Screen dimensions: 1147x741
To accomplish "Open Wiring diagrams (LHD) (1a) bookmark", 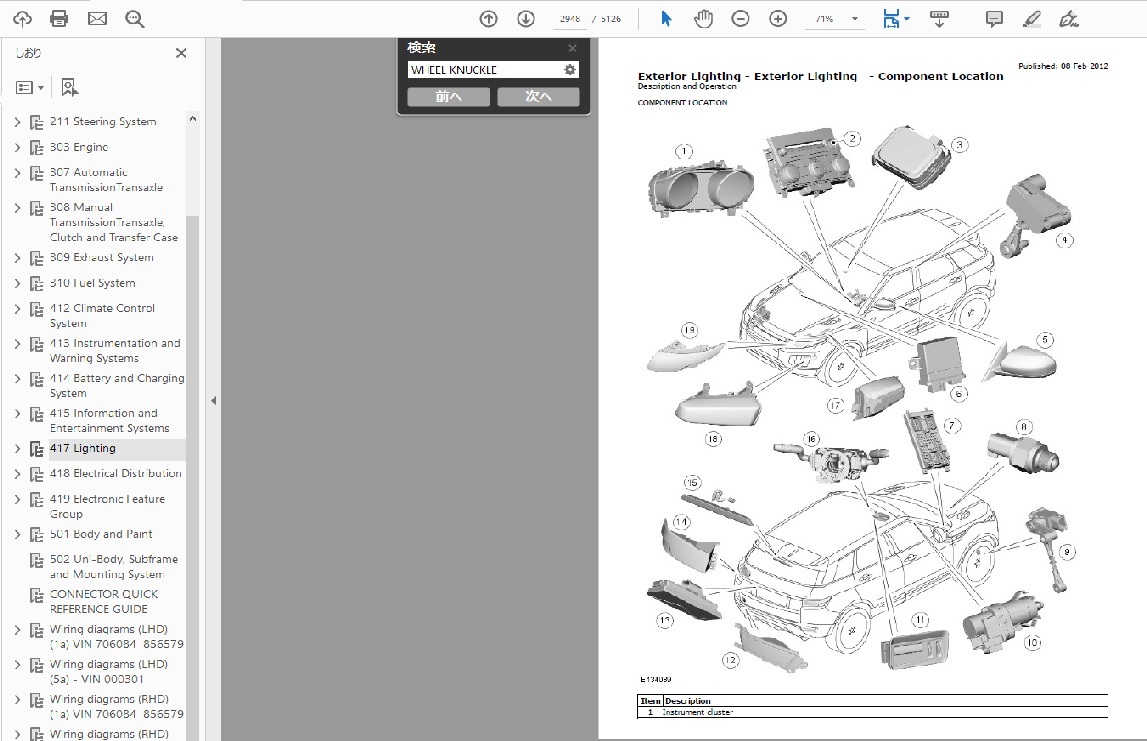I will [116, 636].
